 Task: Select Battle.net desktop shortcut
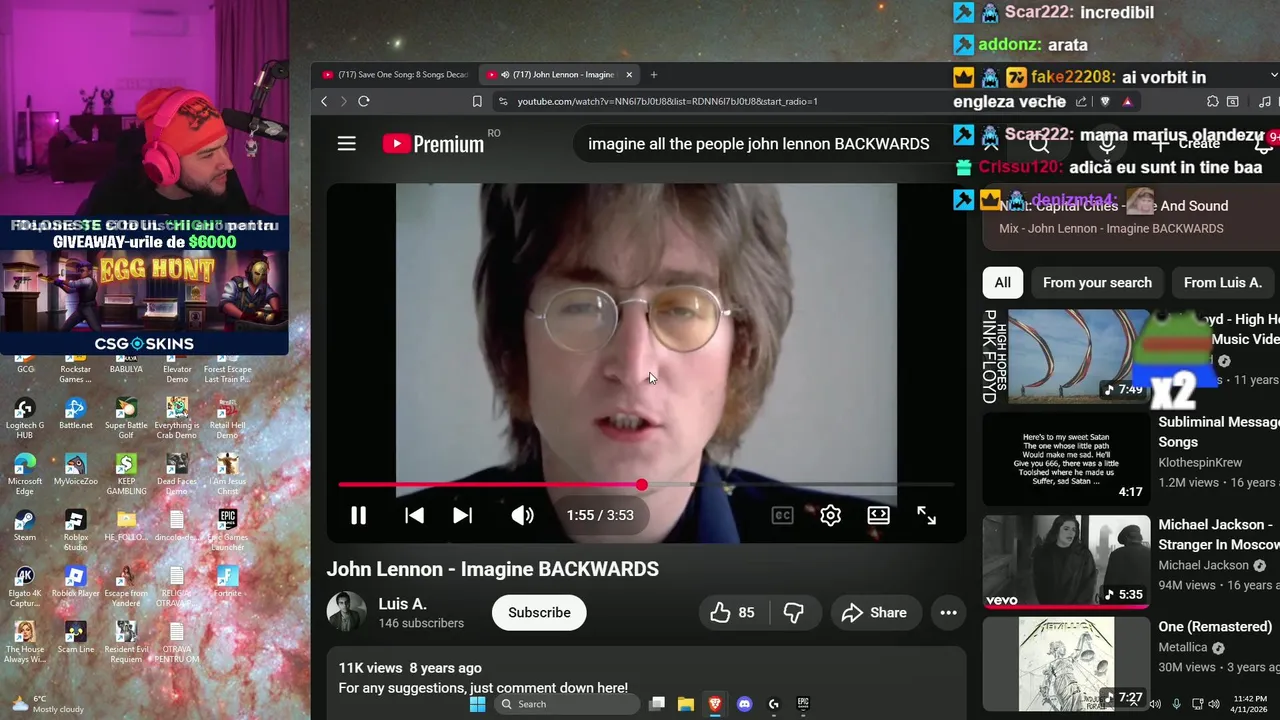[75, 414]
